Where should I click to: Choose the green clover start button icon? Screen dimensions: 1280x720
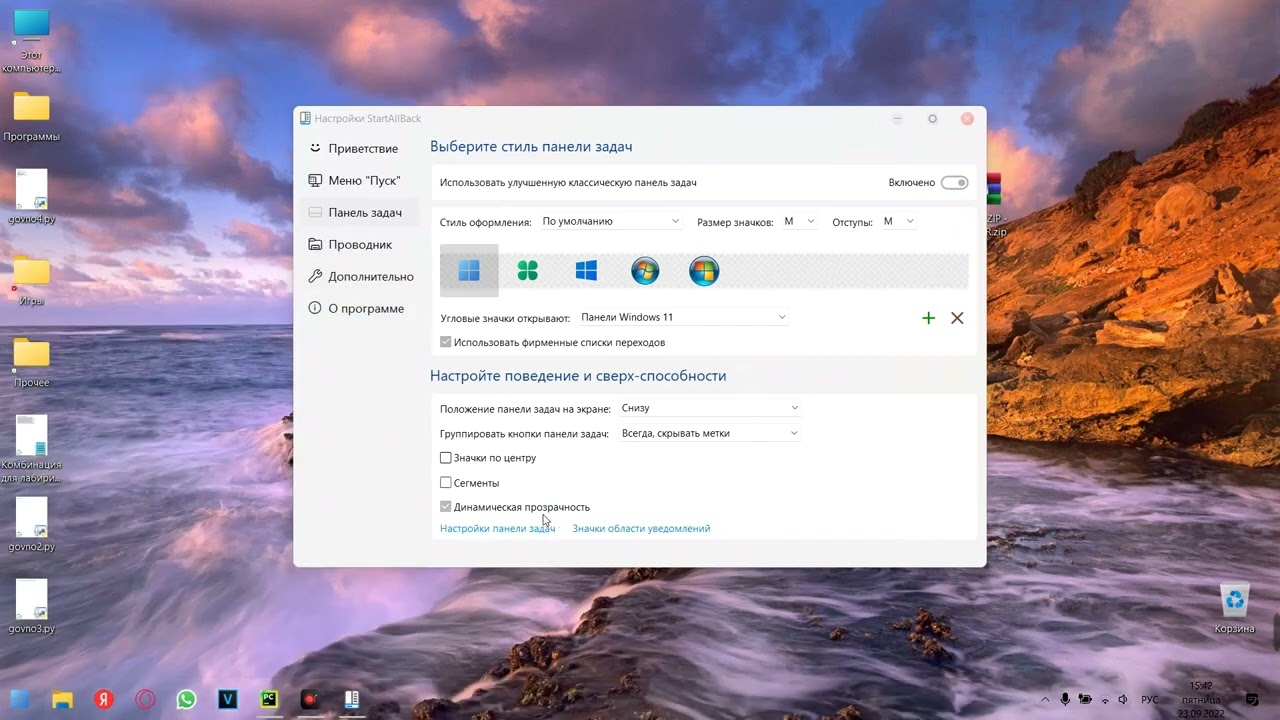(527, 271)
